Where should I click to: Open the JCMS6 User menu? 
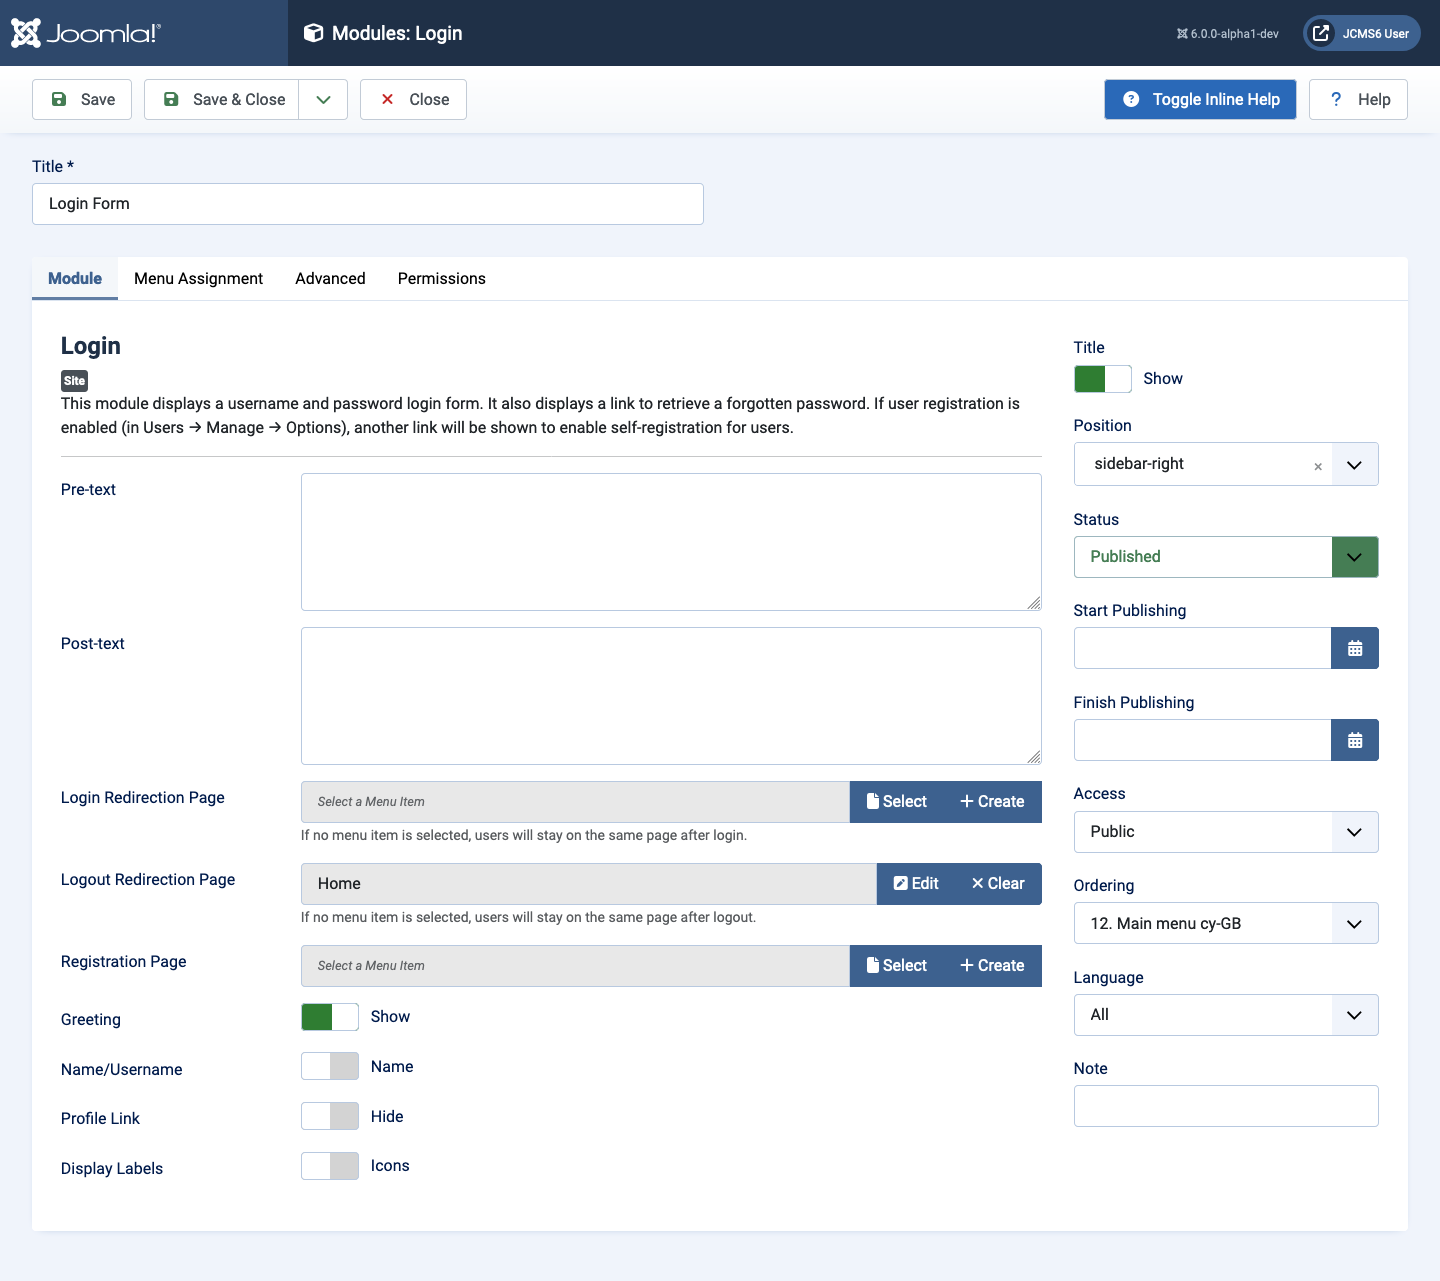(x=1362, y=33)
